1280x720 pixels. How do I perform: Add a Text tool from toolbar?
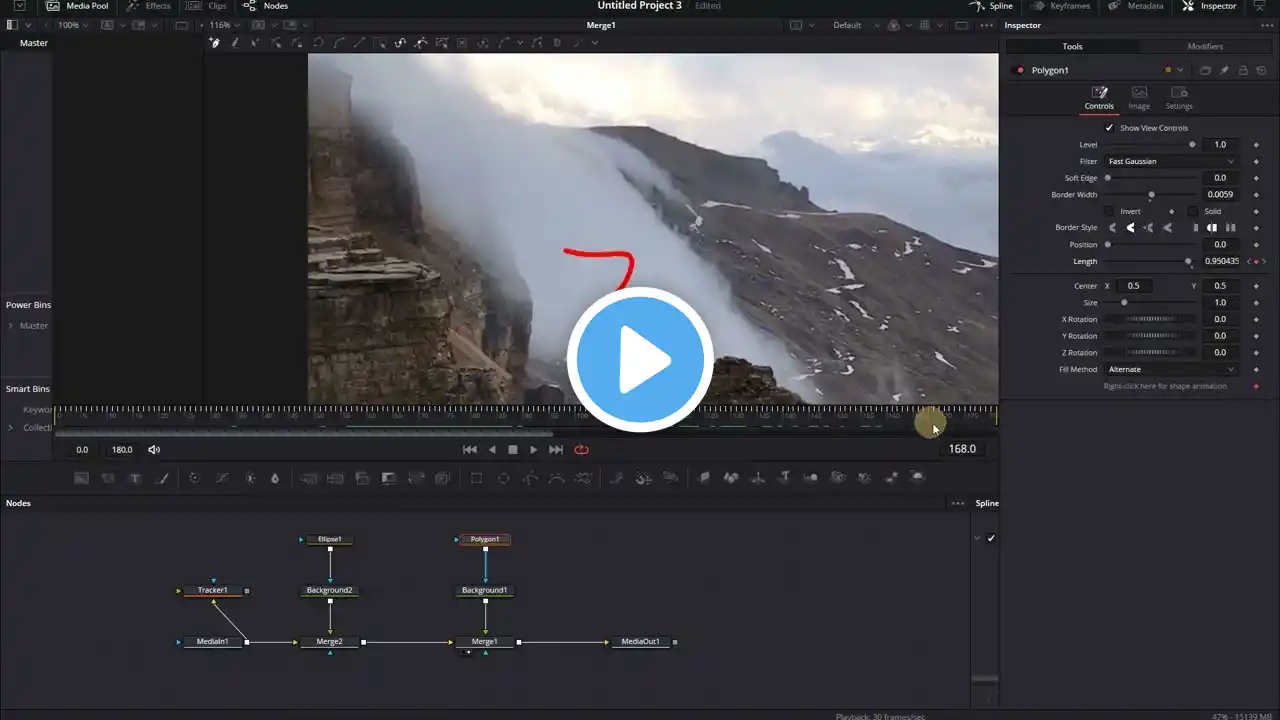(x=135, y=478)
